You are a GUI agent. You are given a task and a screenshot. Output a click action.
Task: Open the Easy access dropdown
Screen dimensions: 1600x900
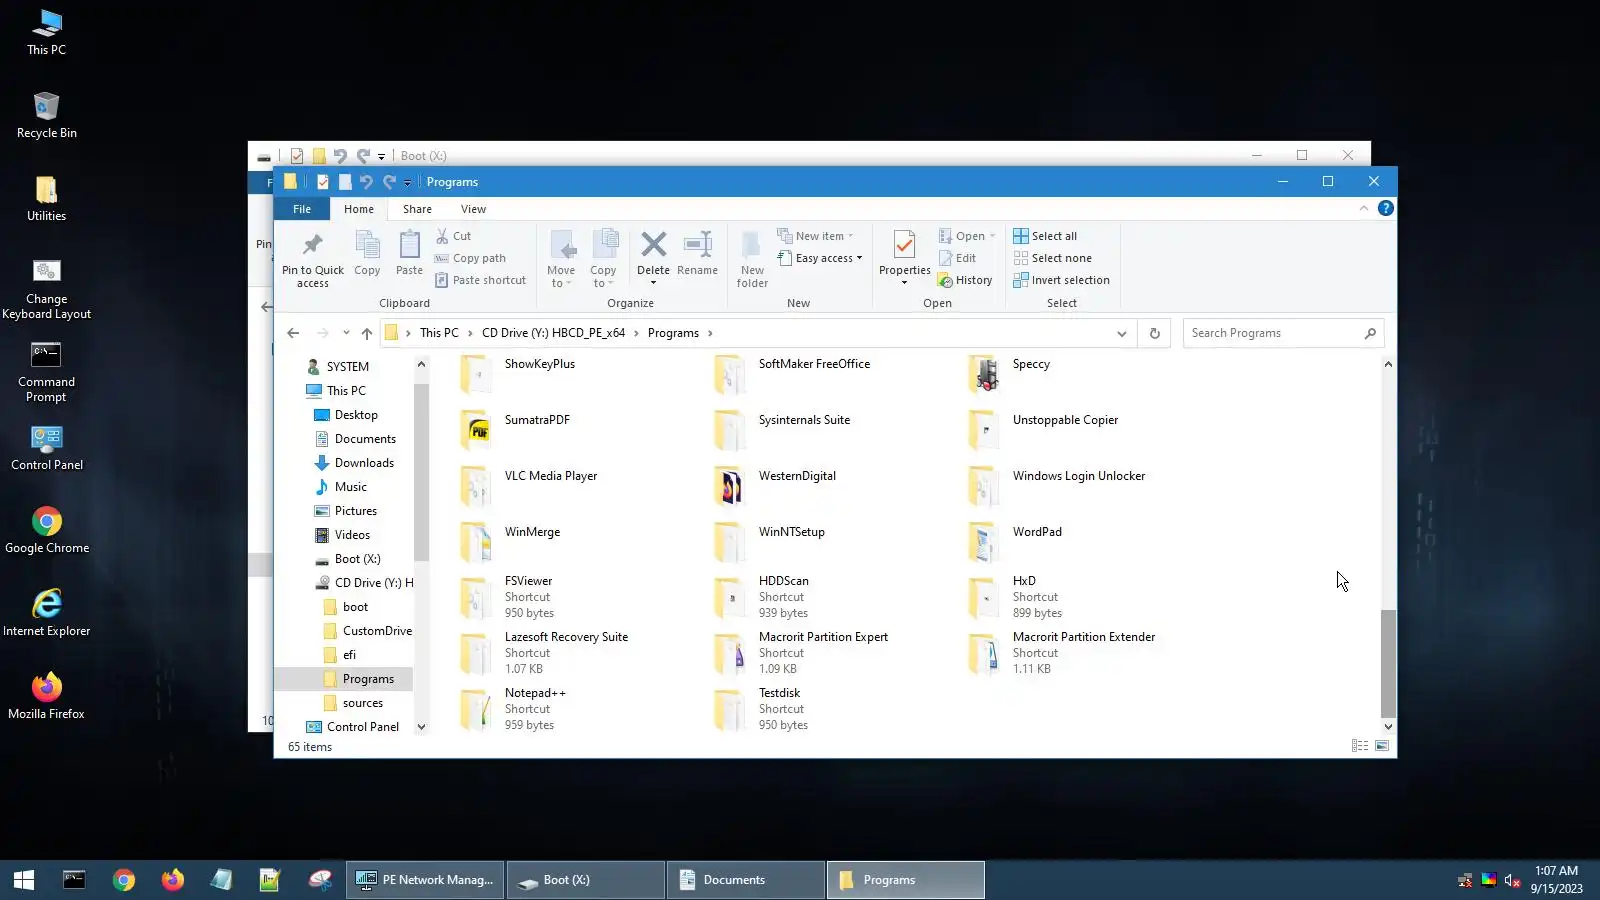tap(819, 258)
